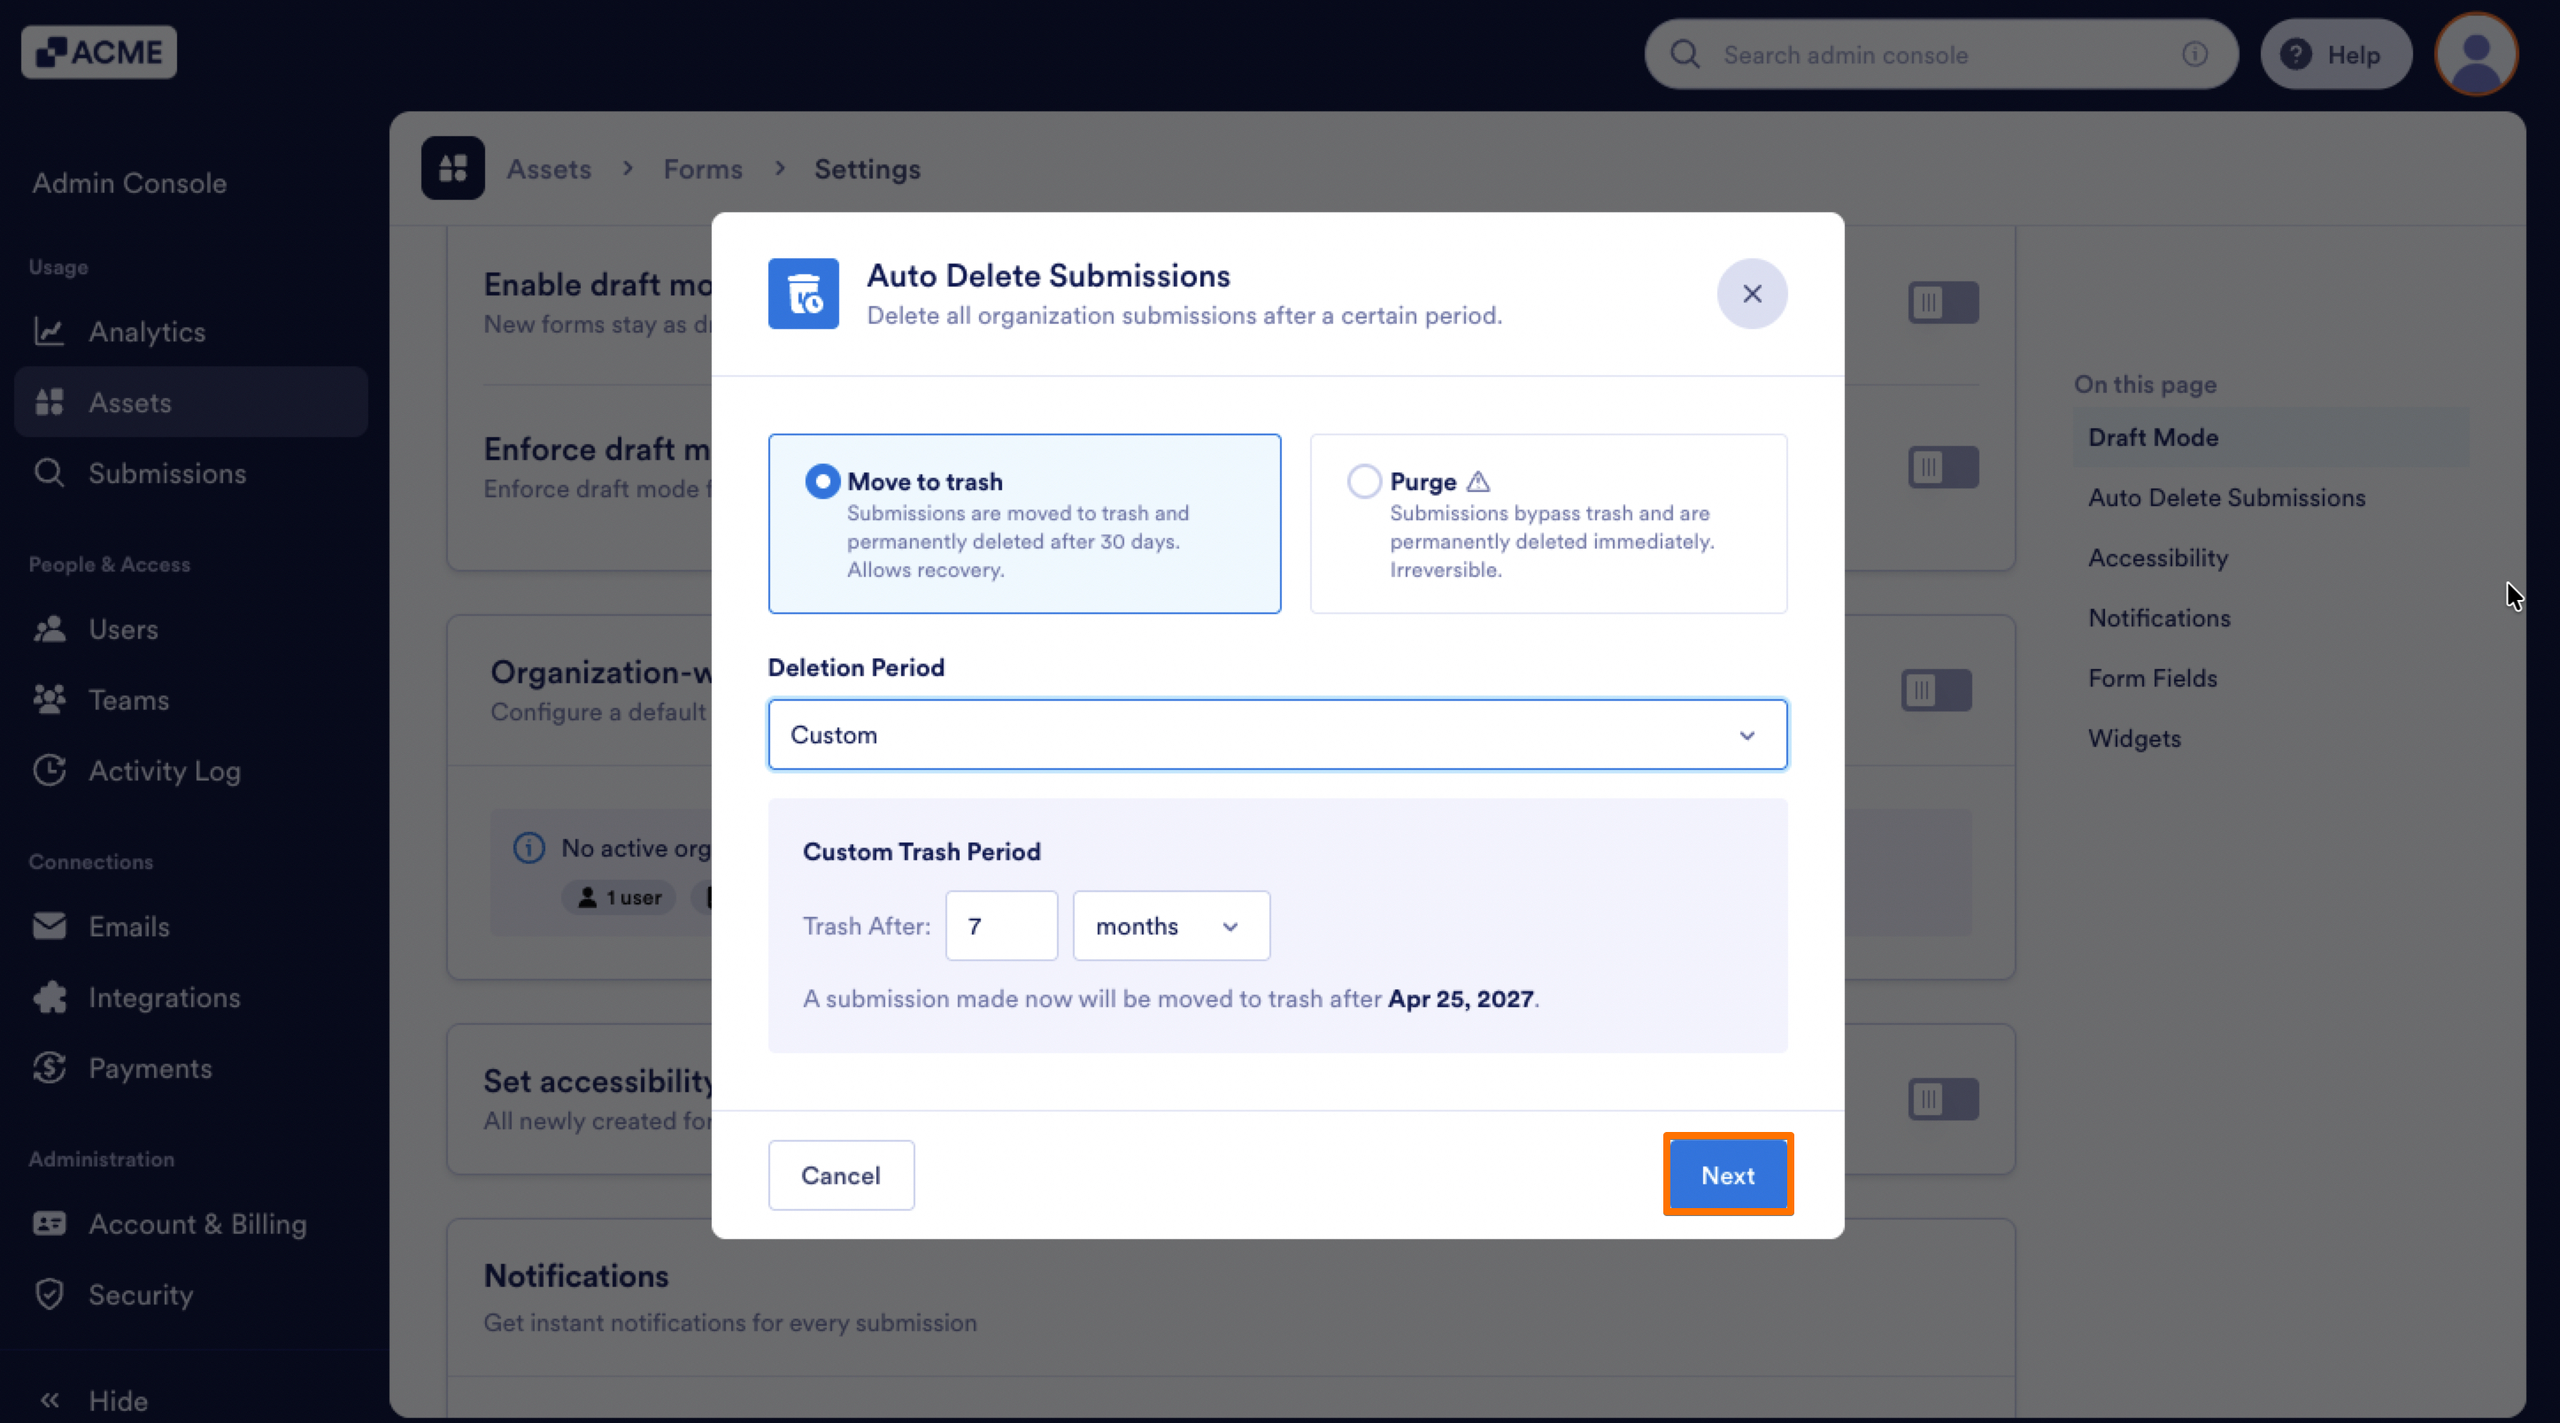The image size is (2560, 1423).
Task: Click the Cancel button
Action: (x=841, y=1175)
